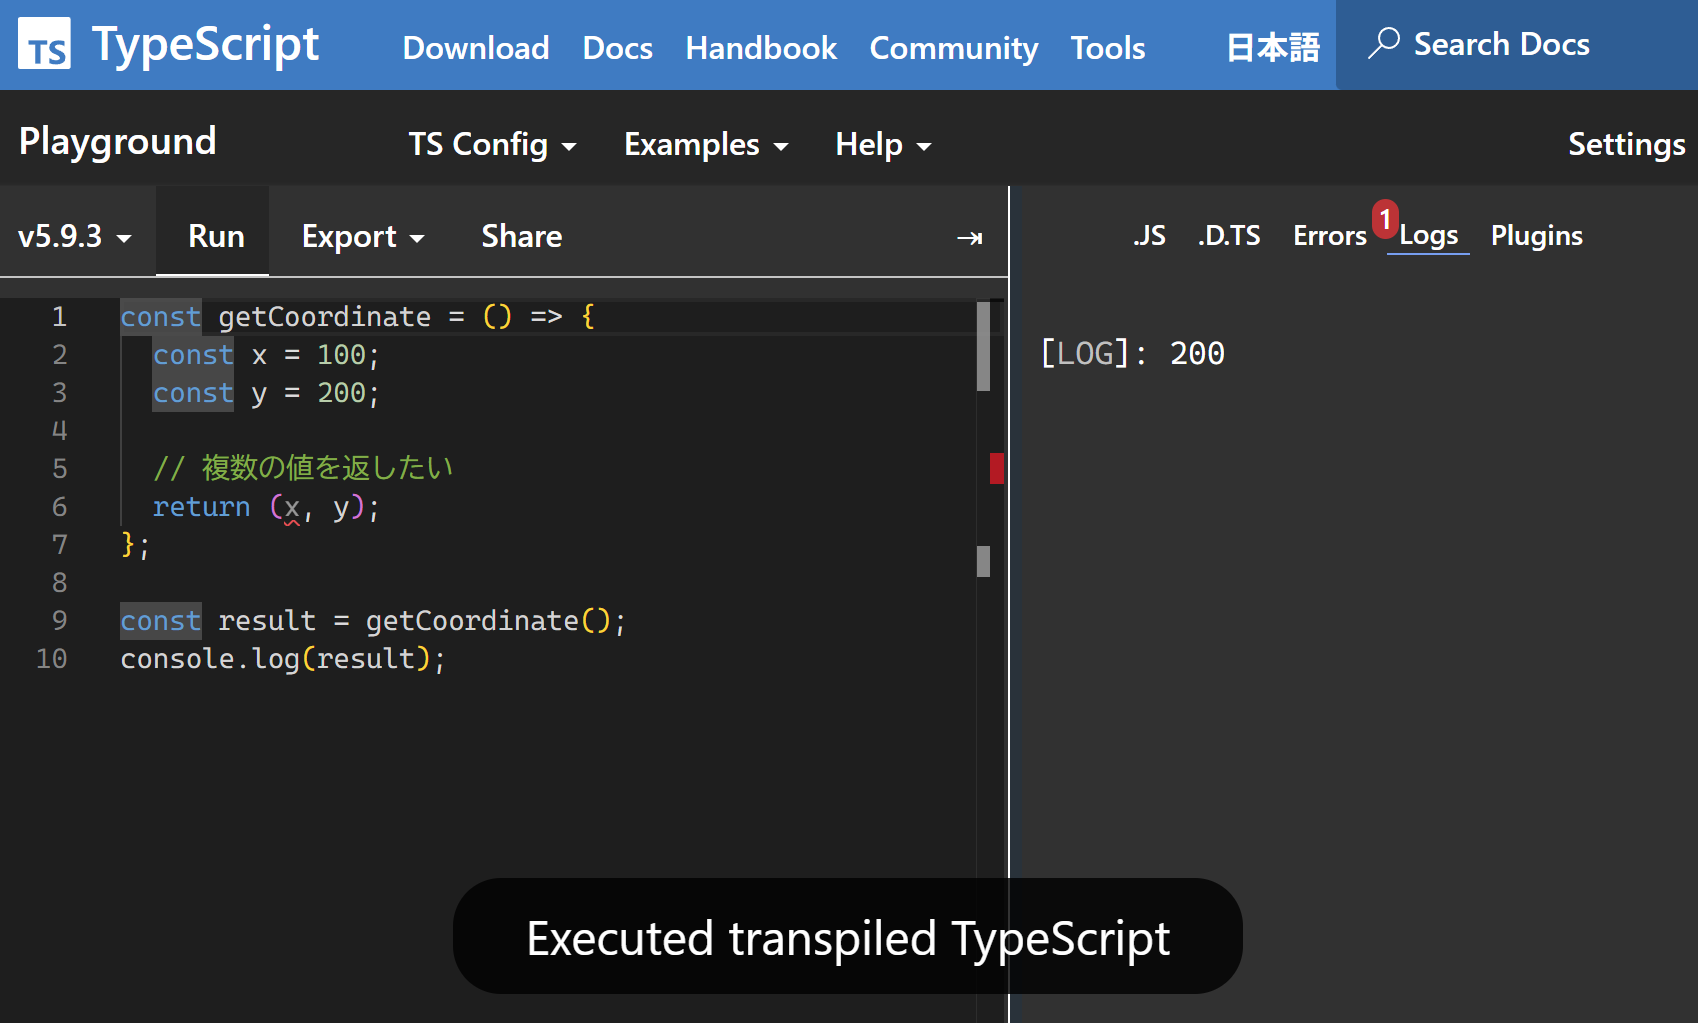The image size is (1698, 1023).
Task: Open the Tools link
Action: point(1108,48)
